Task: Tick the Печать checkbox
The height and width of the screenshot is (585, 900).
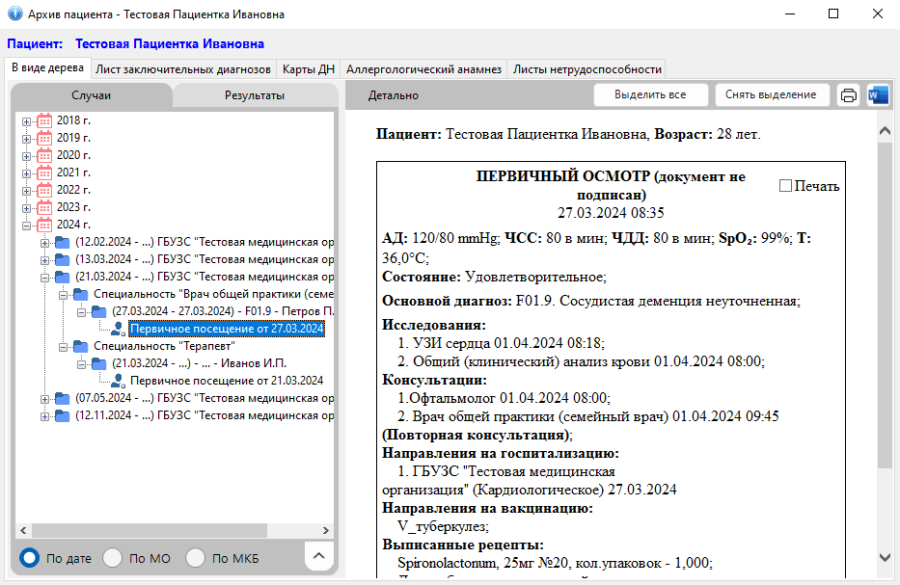Action: pyautogui.click(x=785, y=185)
